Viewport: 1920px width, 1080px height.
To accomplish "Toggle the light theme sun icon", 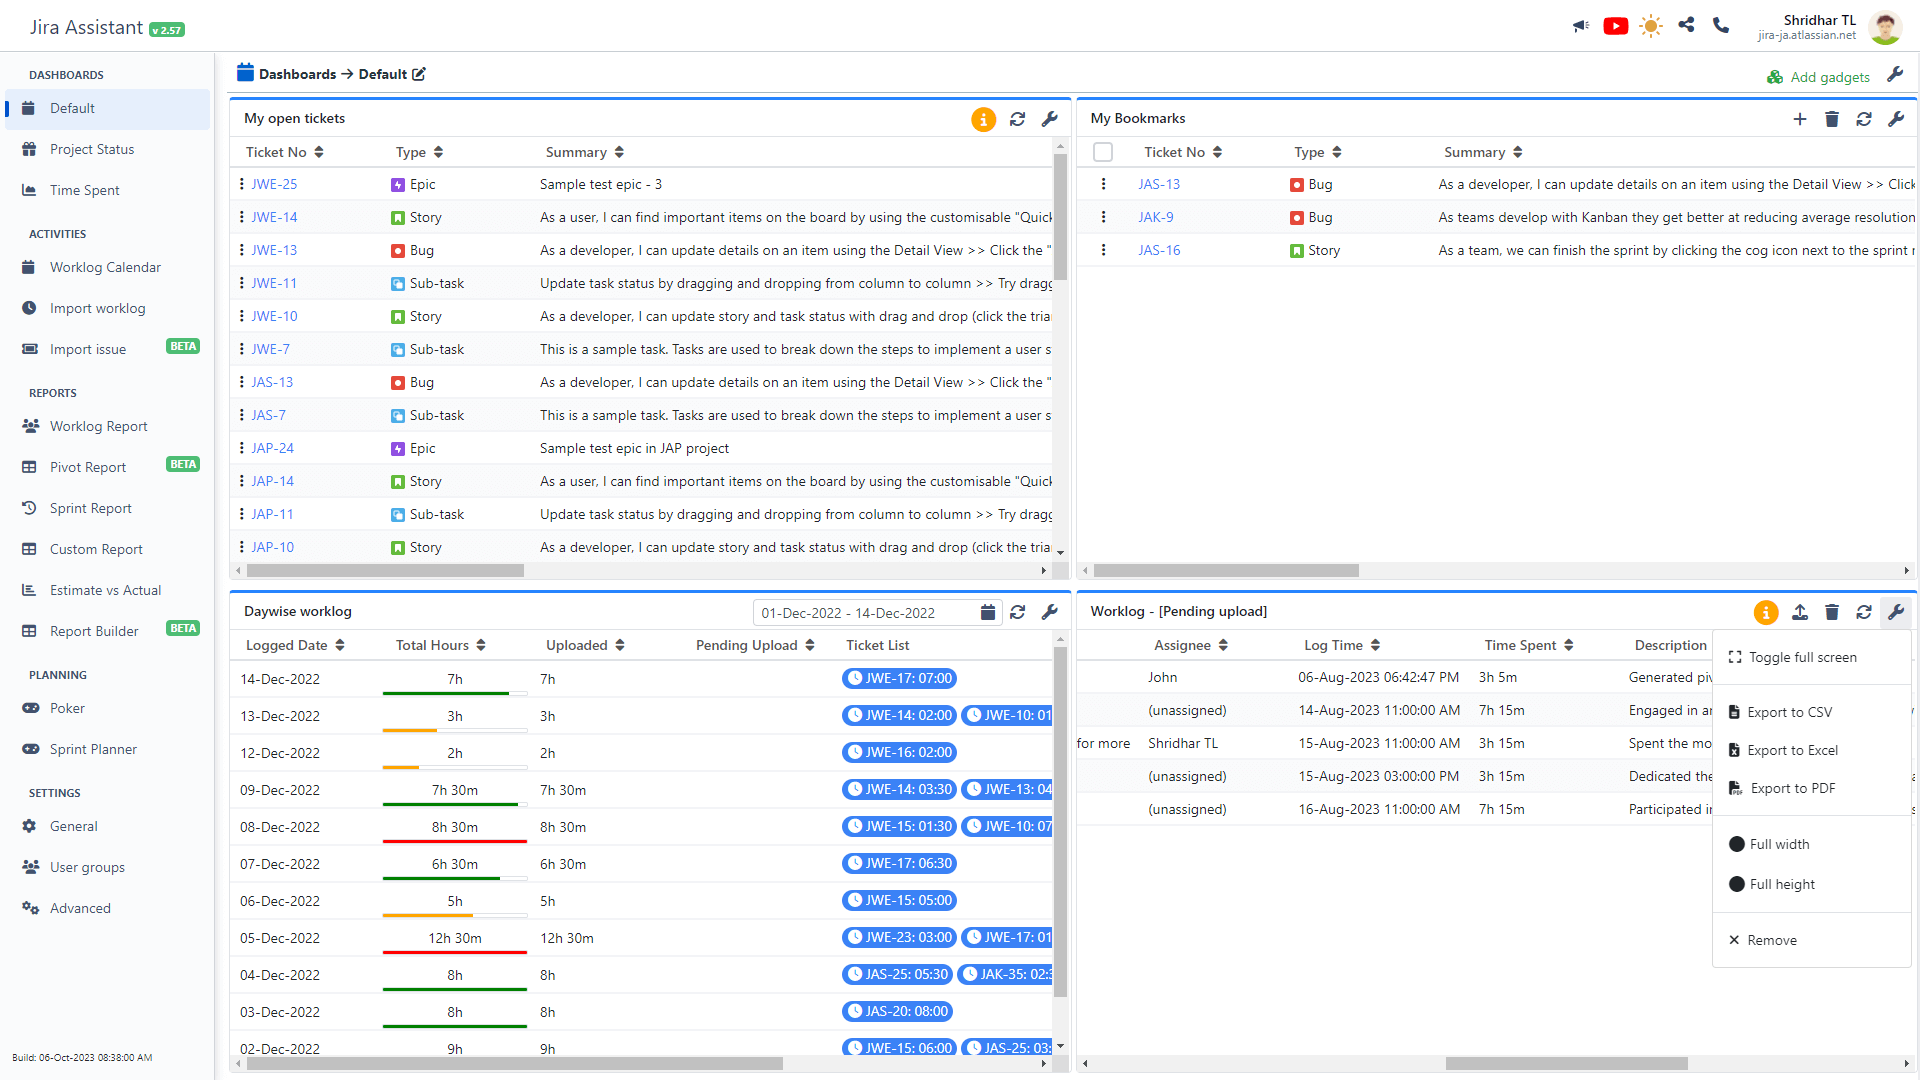I will [x=1650, y=26].
